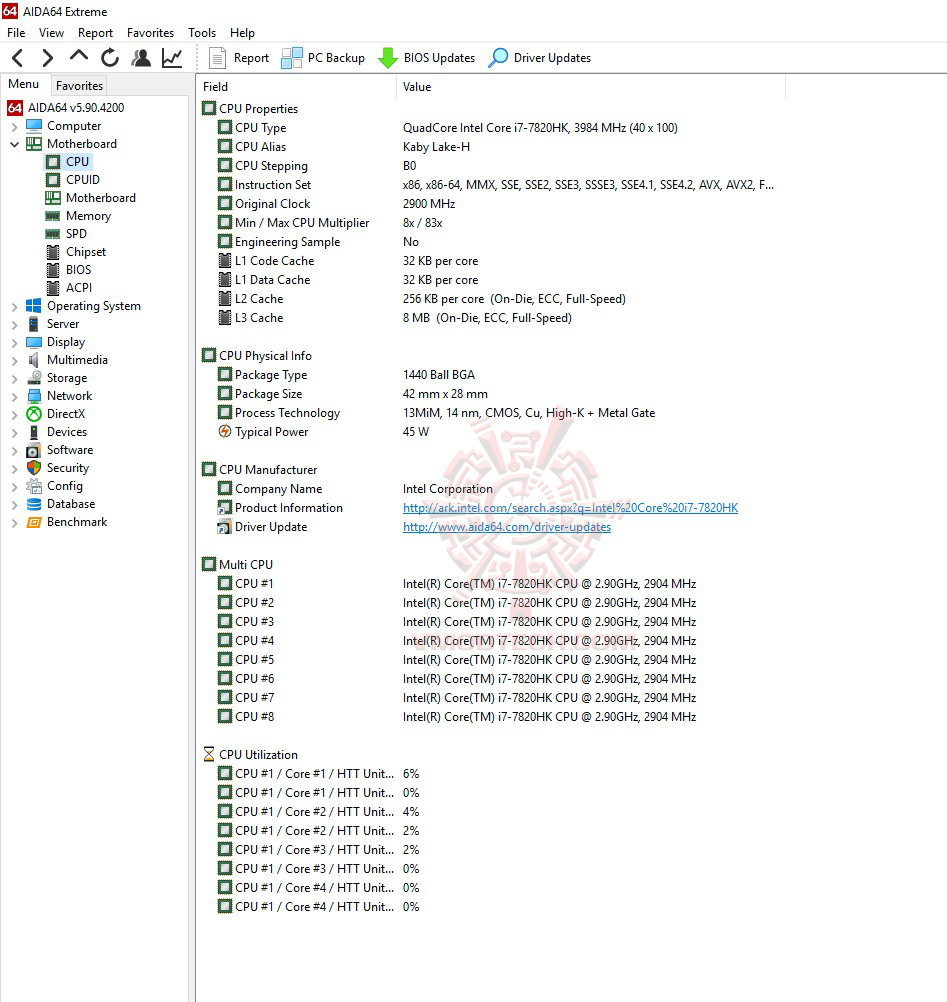Collapse the Motherboard tree node
The image size is (947, 1002).
pyautogui.click(x=15, y=144)
